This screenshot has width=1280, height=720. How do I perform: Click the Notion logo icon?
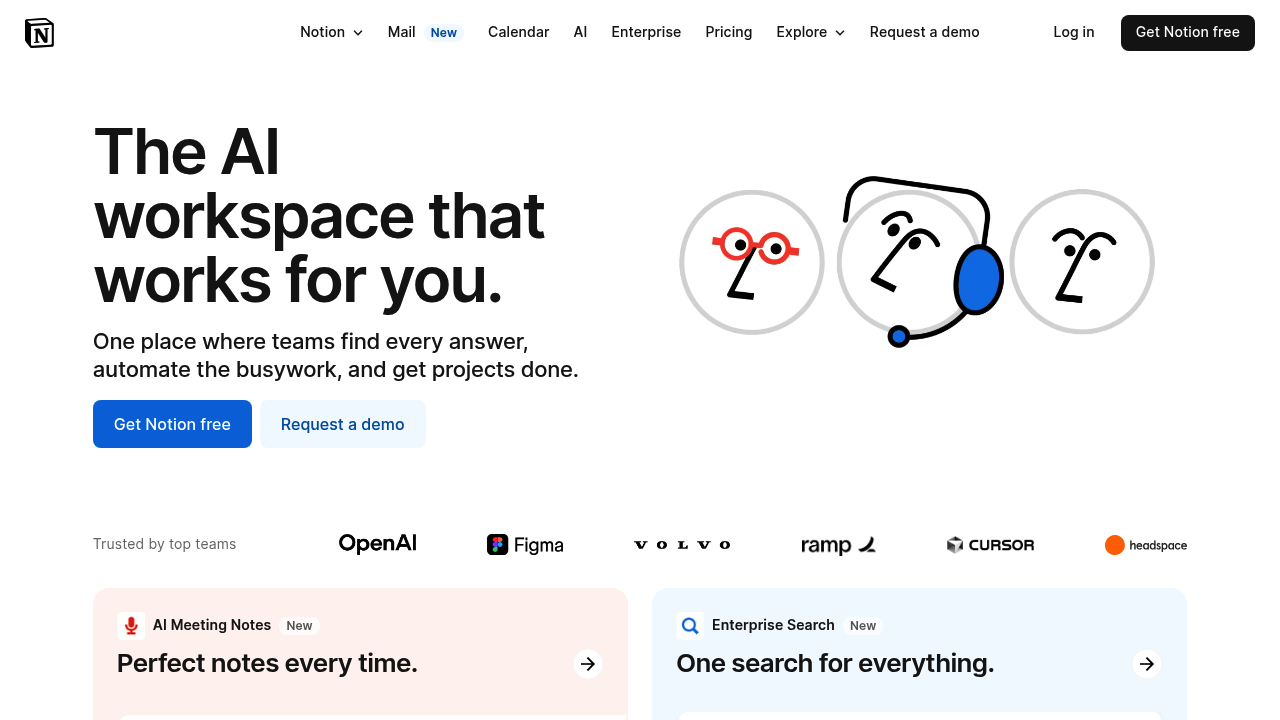point(39,33)
